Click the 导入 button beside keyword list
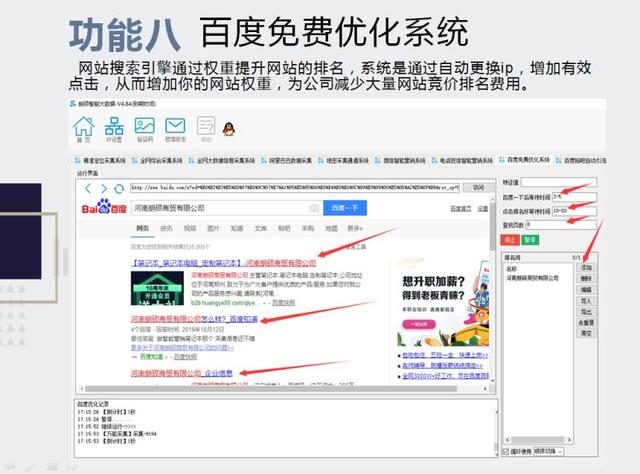This screenshot has height=474, width=640. 586,301
